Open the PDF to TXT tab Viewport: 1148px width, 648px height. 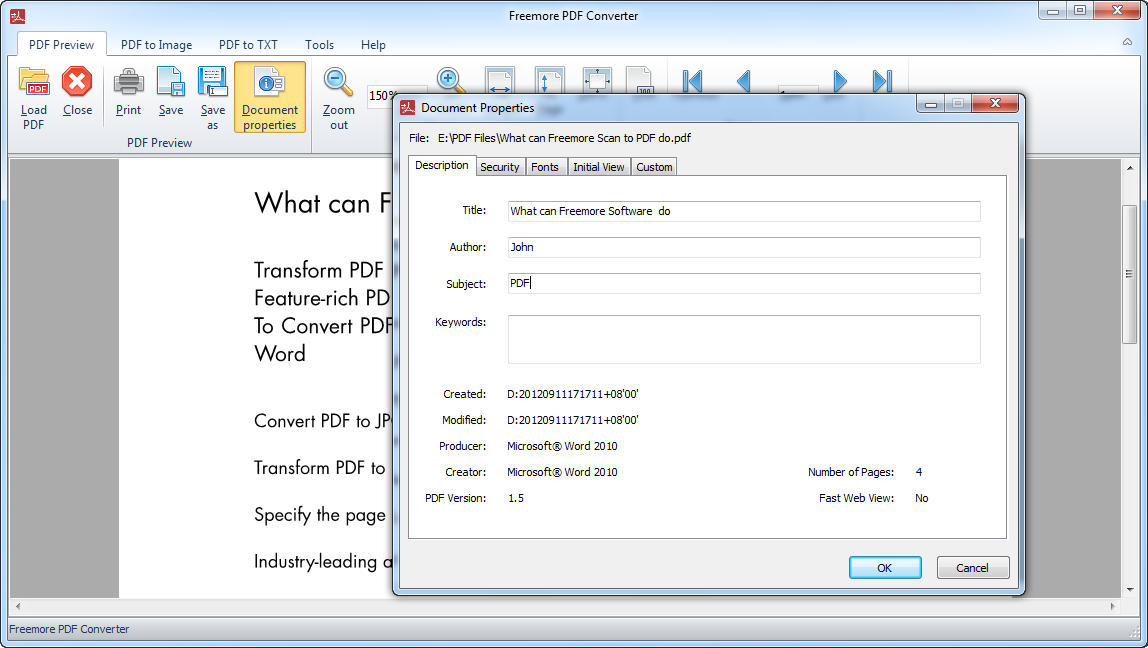(248, 45)
